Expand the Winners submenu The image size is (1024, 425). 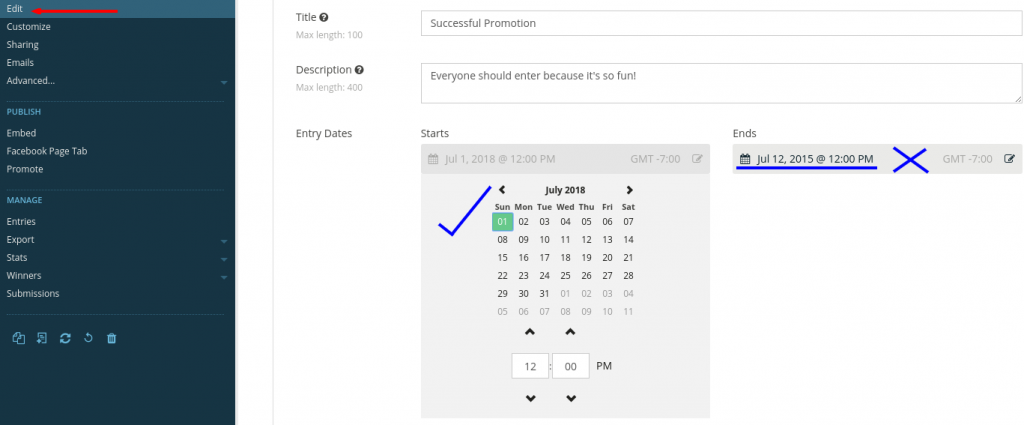(224, 277)
